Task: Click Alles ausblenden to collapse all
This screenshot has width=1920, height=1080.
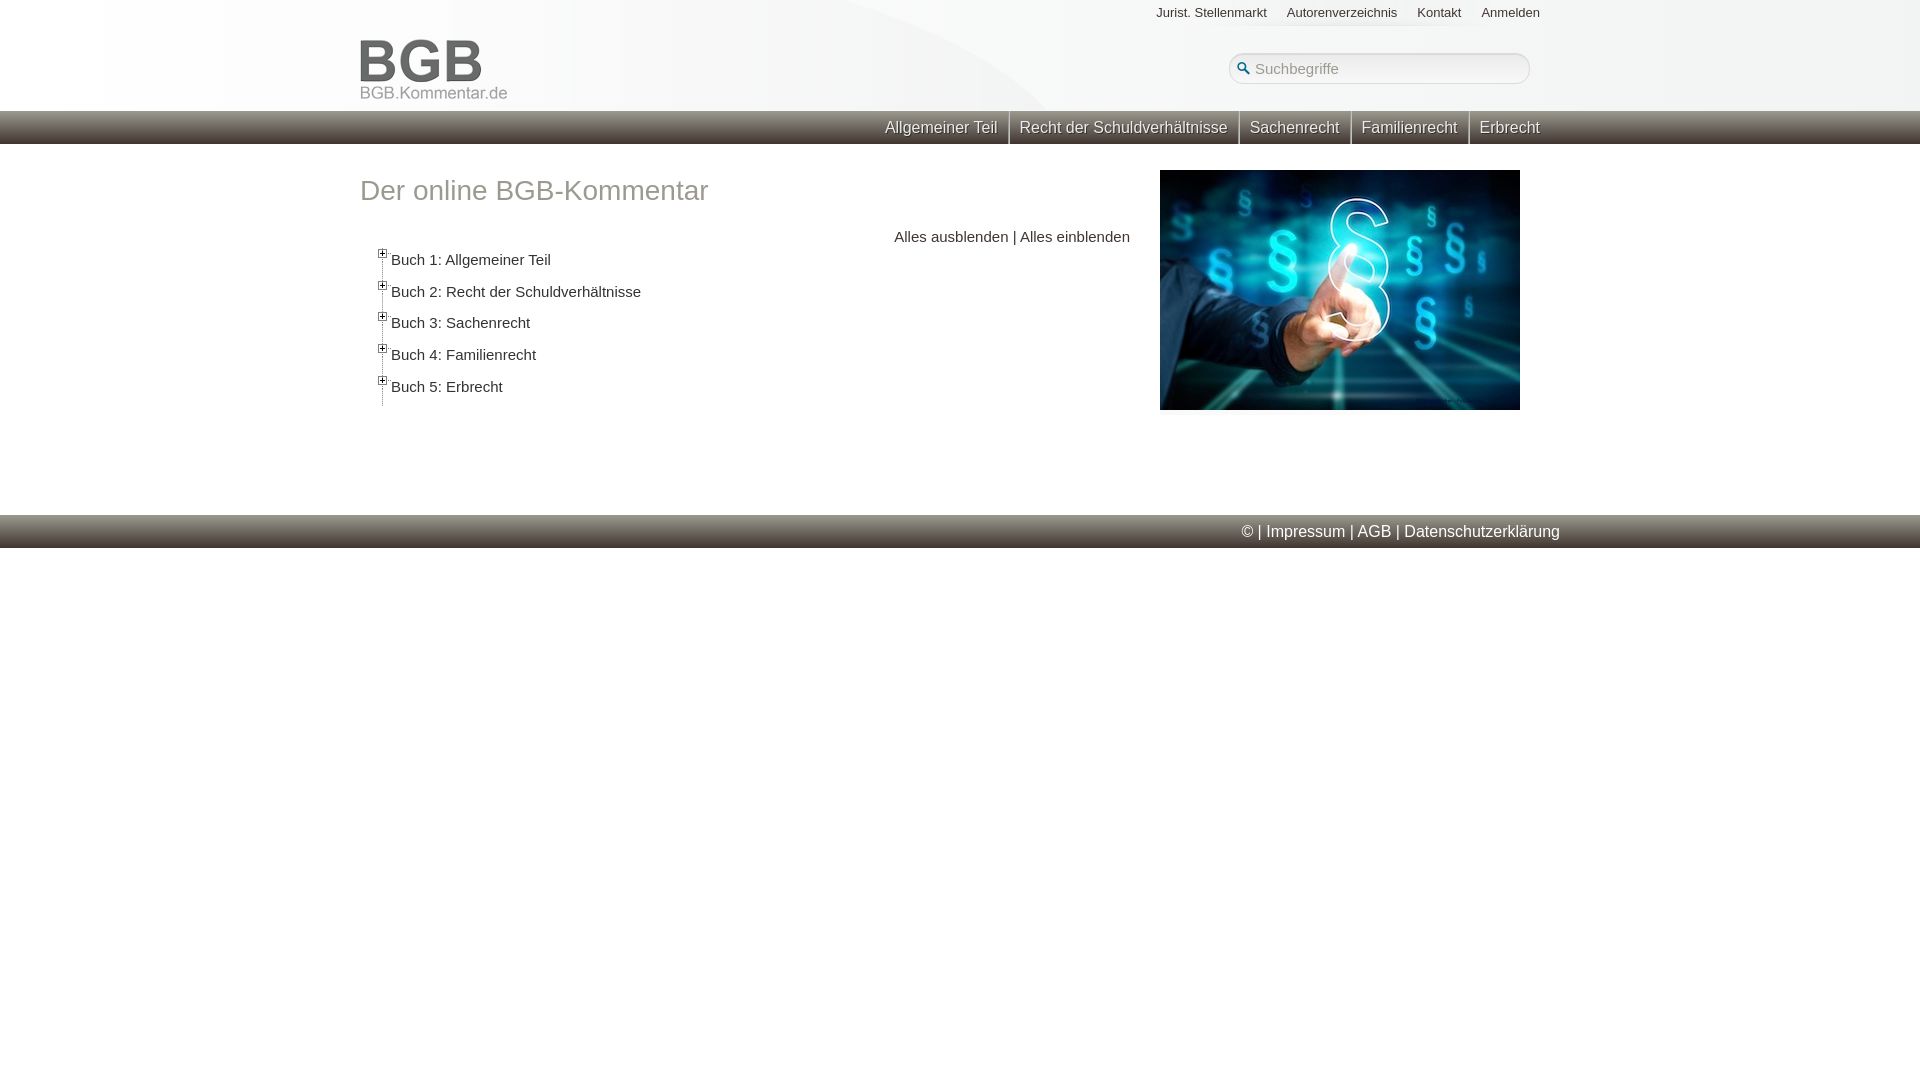Action: pyautogui.click(x=951, y=237)
